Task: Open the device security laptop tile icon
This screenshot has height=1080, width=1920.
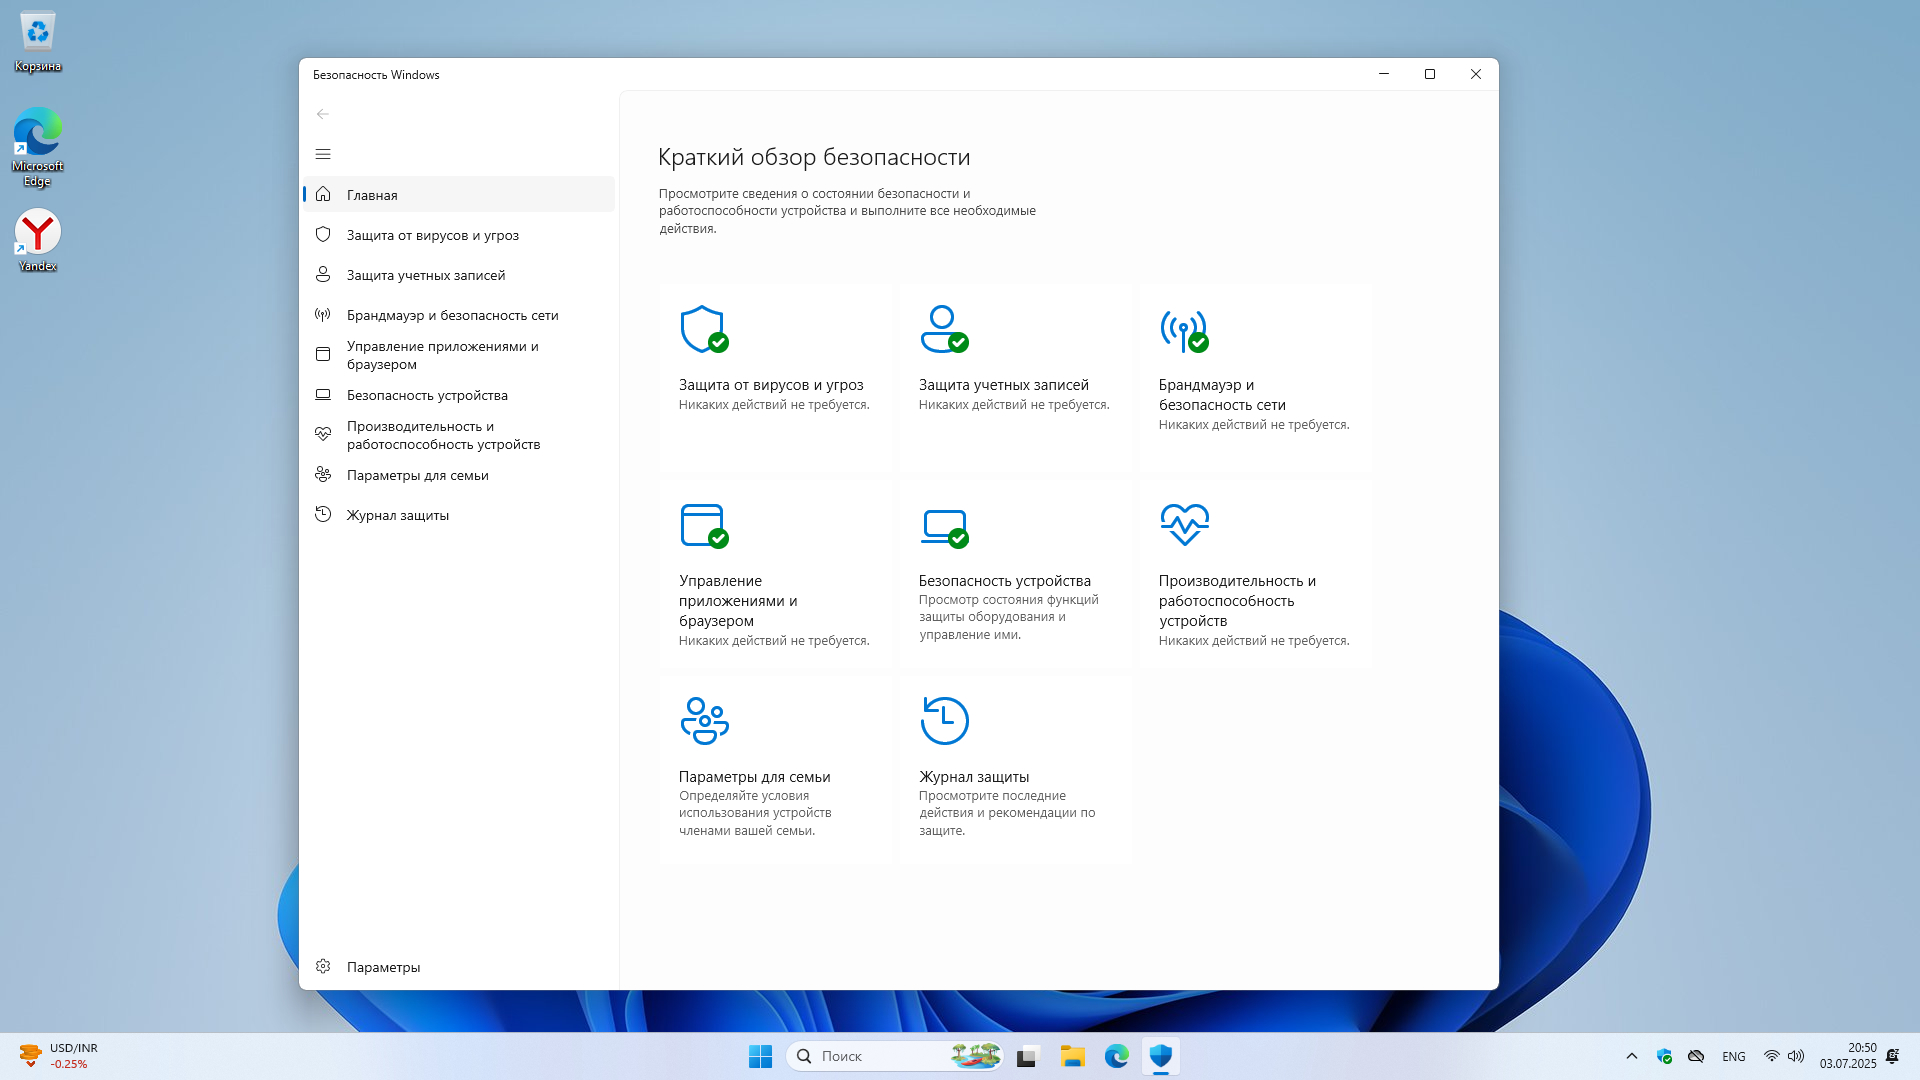Action: click(943, 525)
